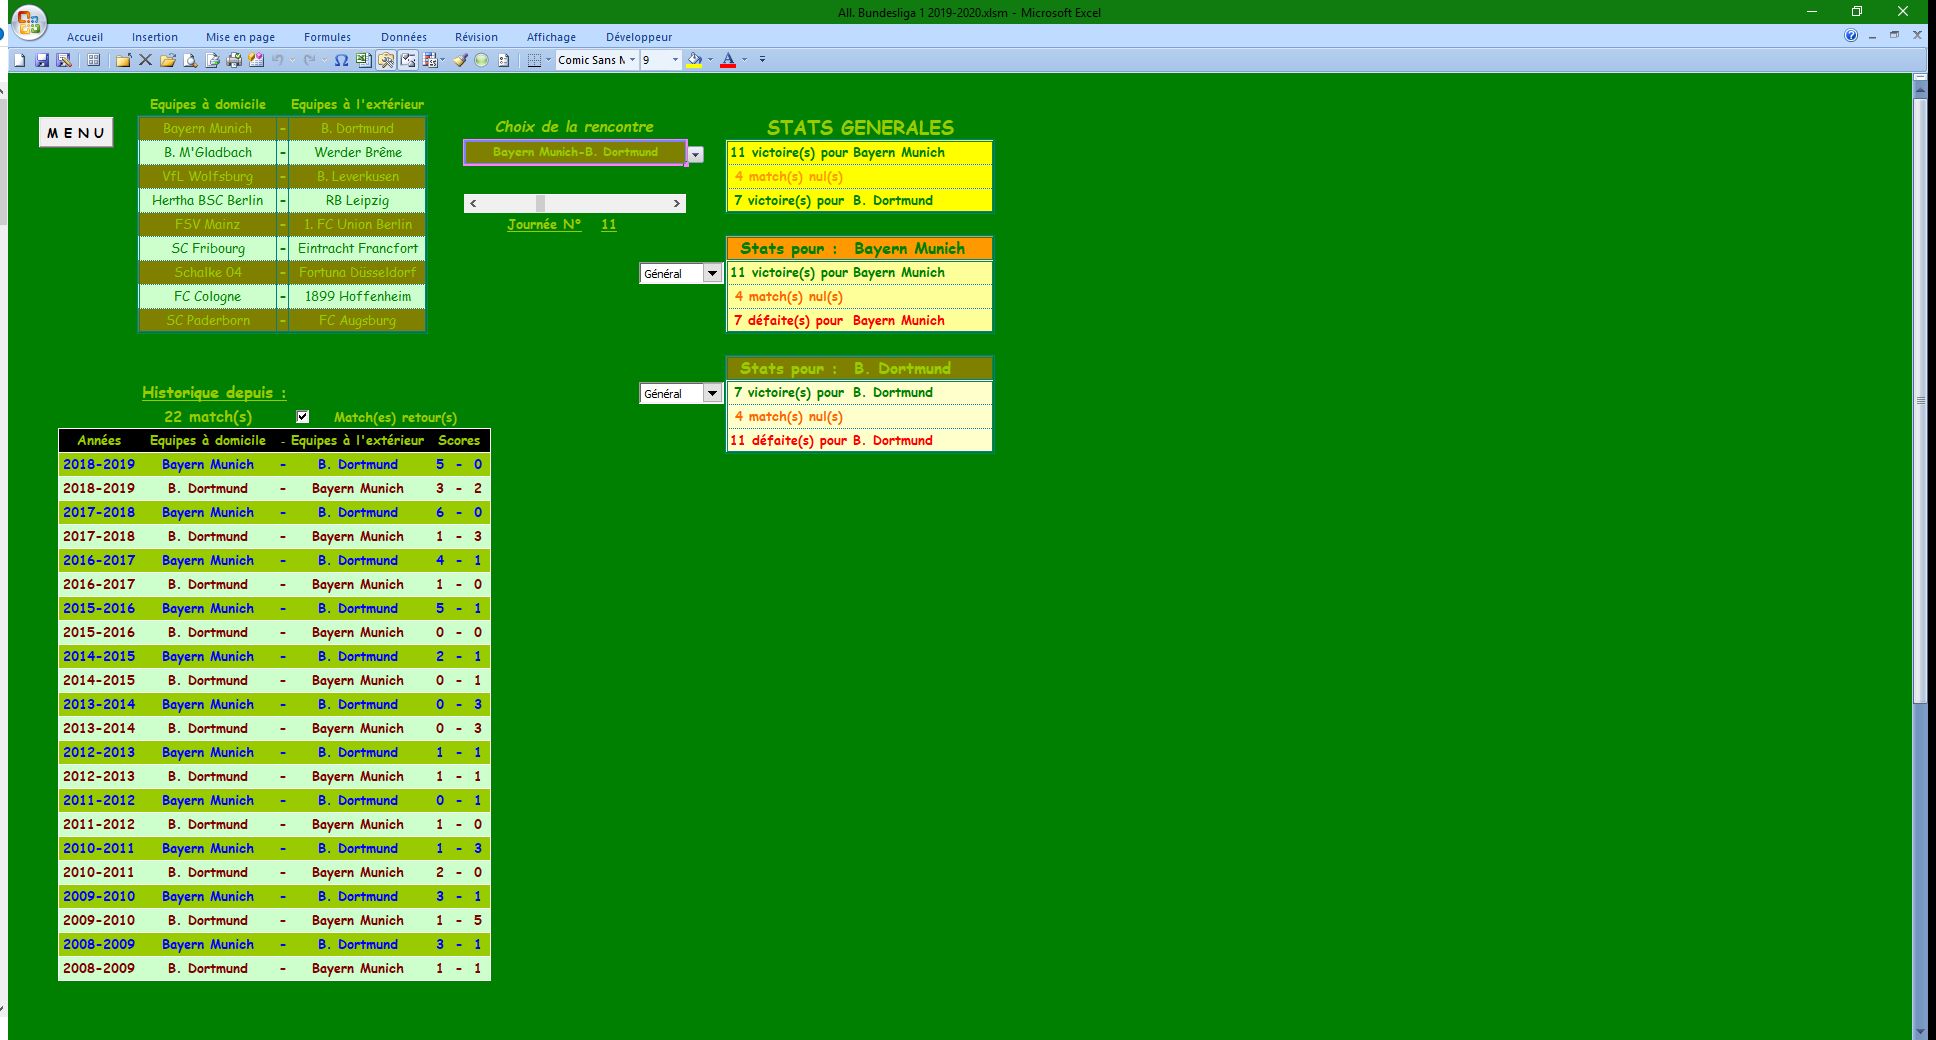Restore down the inner workbook window
This screenshot has width=1936, height=1040.
click(x=1894, y=35)
